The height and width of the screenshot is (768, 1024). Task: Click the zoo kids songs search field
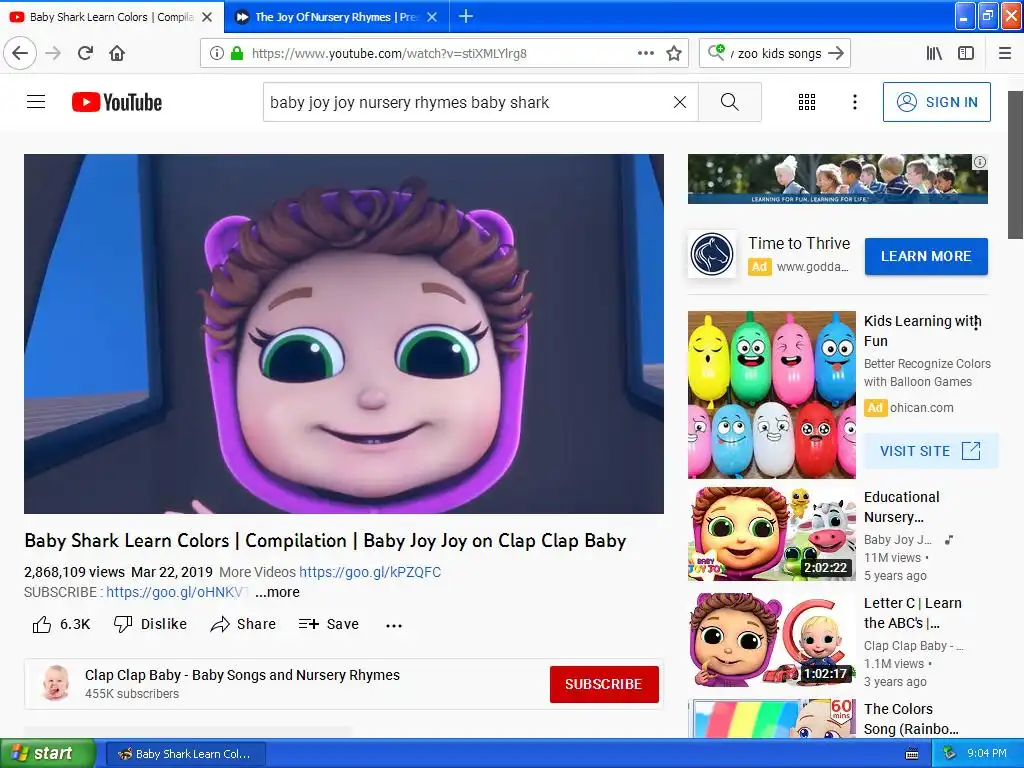point(777,53)
